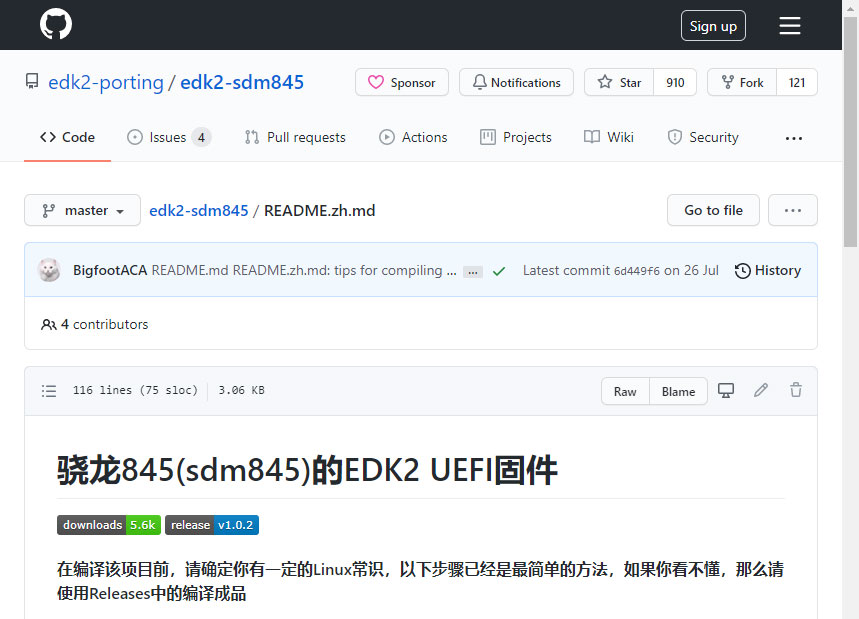The width and height of the screenshot is (859, 619).
Task: Open the hamburger menu icon
Action: coord(790,25)
